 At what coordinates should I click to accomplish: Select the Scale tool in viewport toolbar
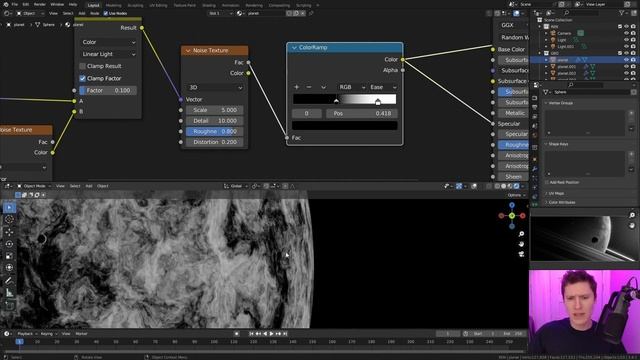9,256
